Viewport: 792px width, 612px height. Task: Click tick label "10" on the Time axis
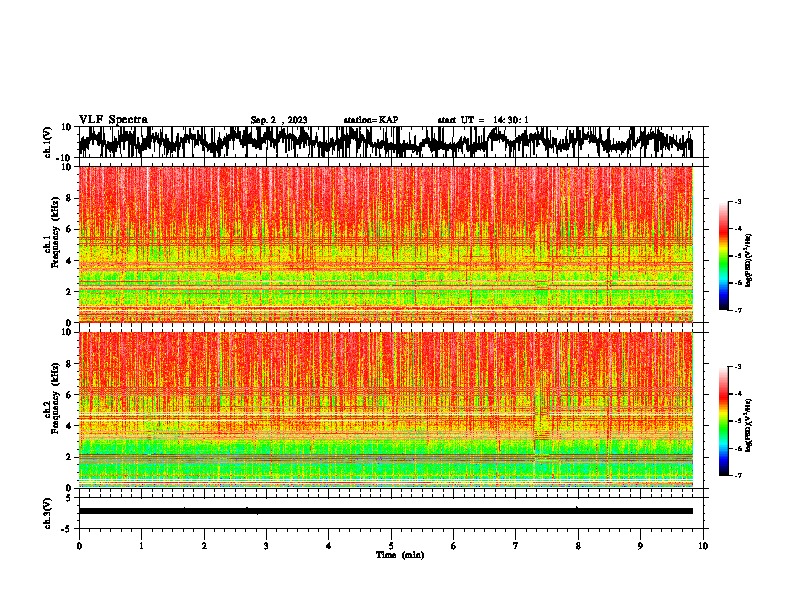[x=703, y=546]
